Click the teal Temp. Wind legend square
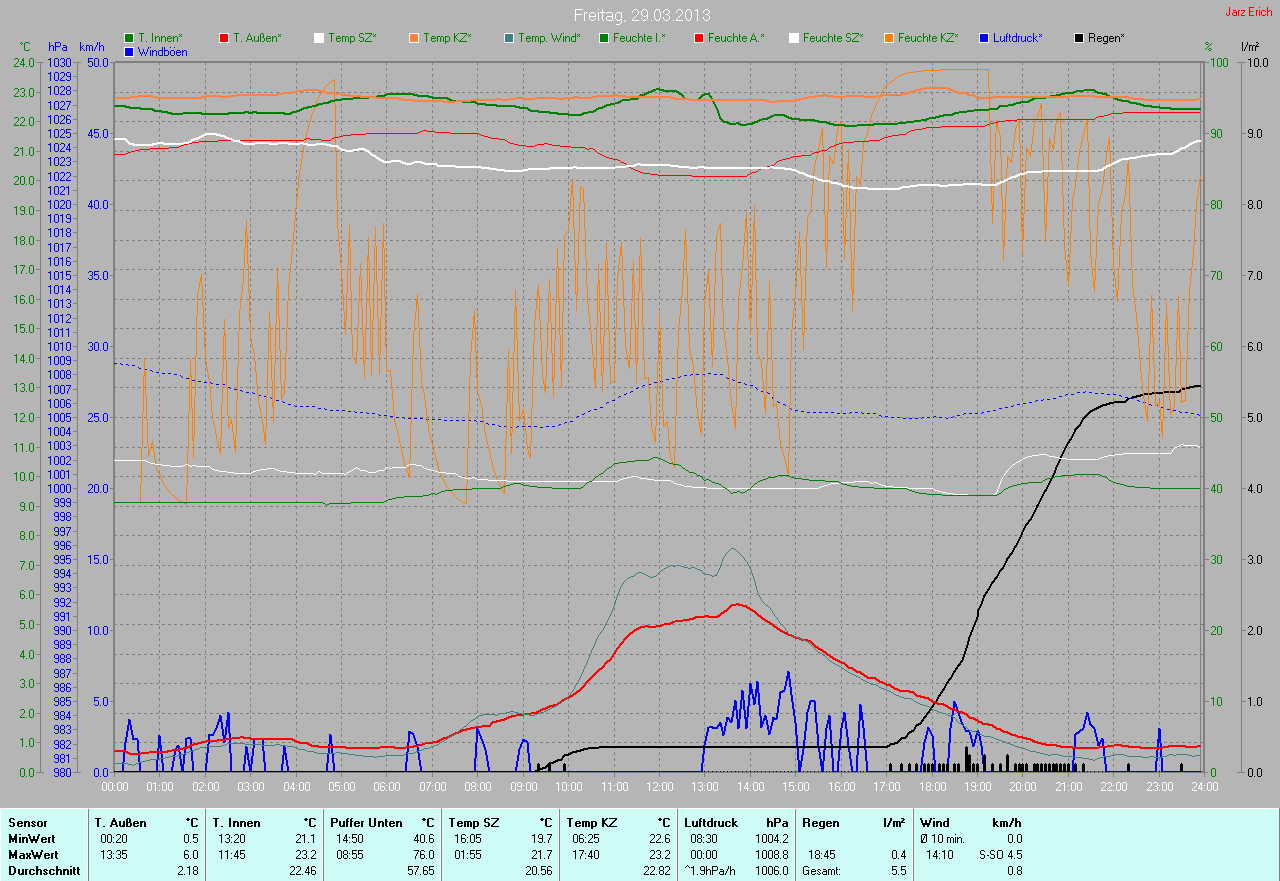Screen dimensions: 1280x881 (x=509, y=38)
